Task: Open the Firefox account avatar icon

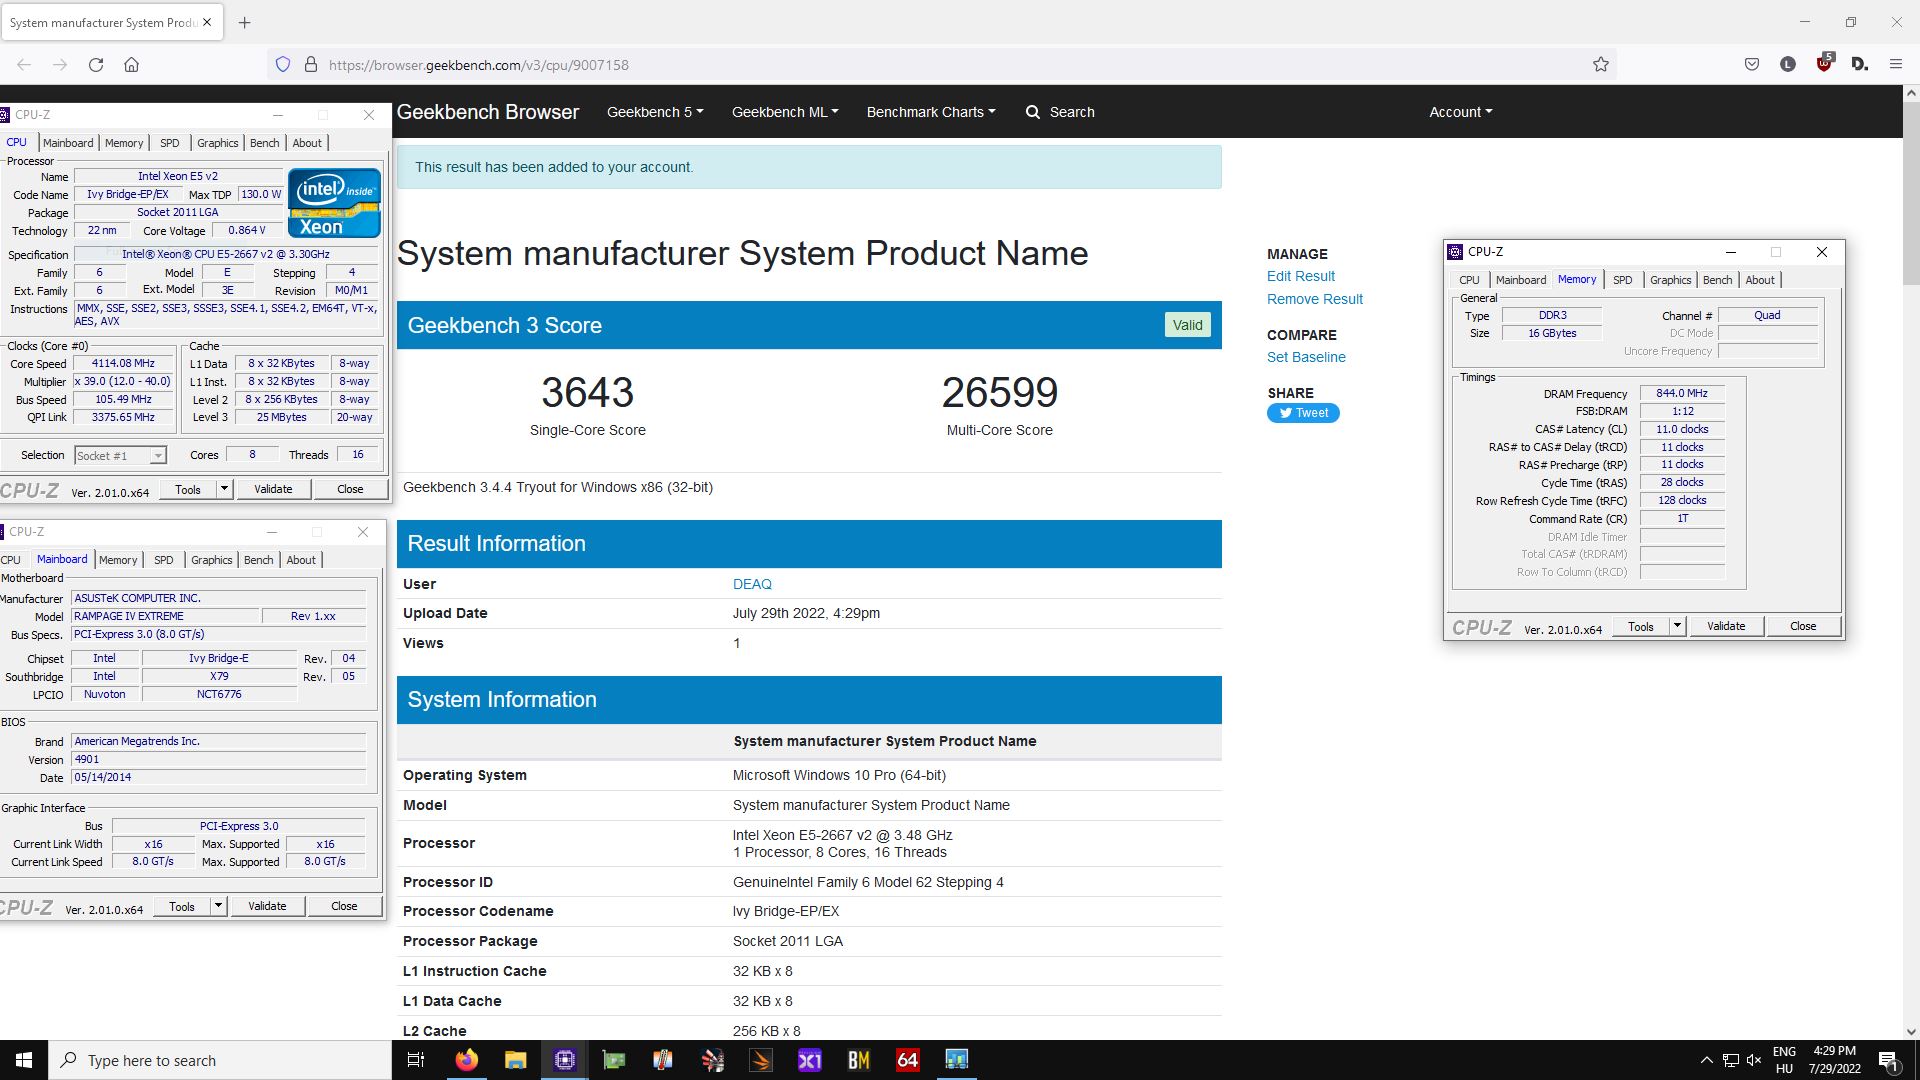Action: pos(1788,65)
